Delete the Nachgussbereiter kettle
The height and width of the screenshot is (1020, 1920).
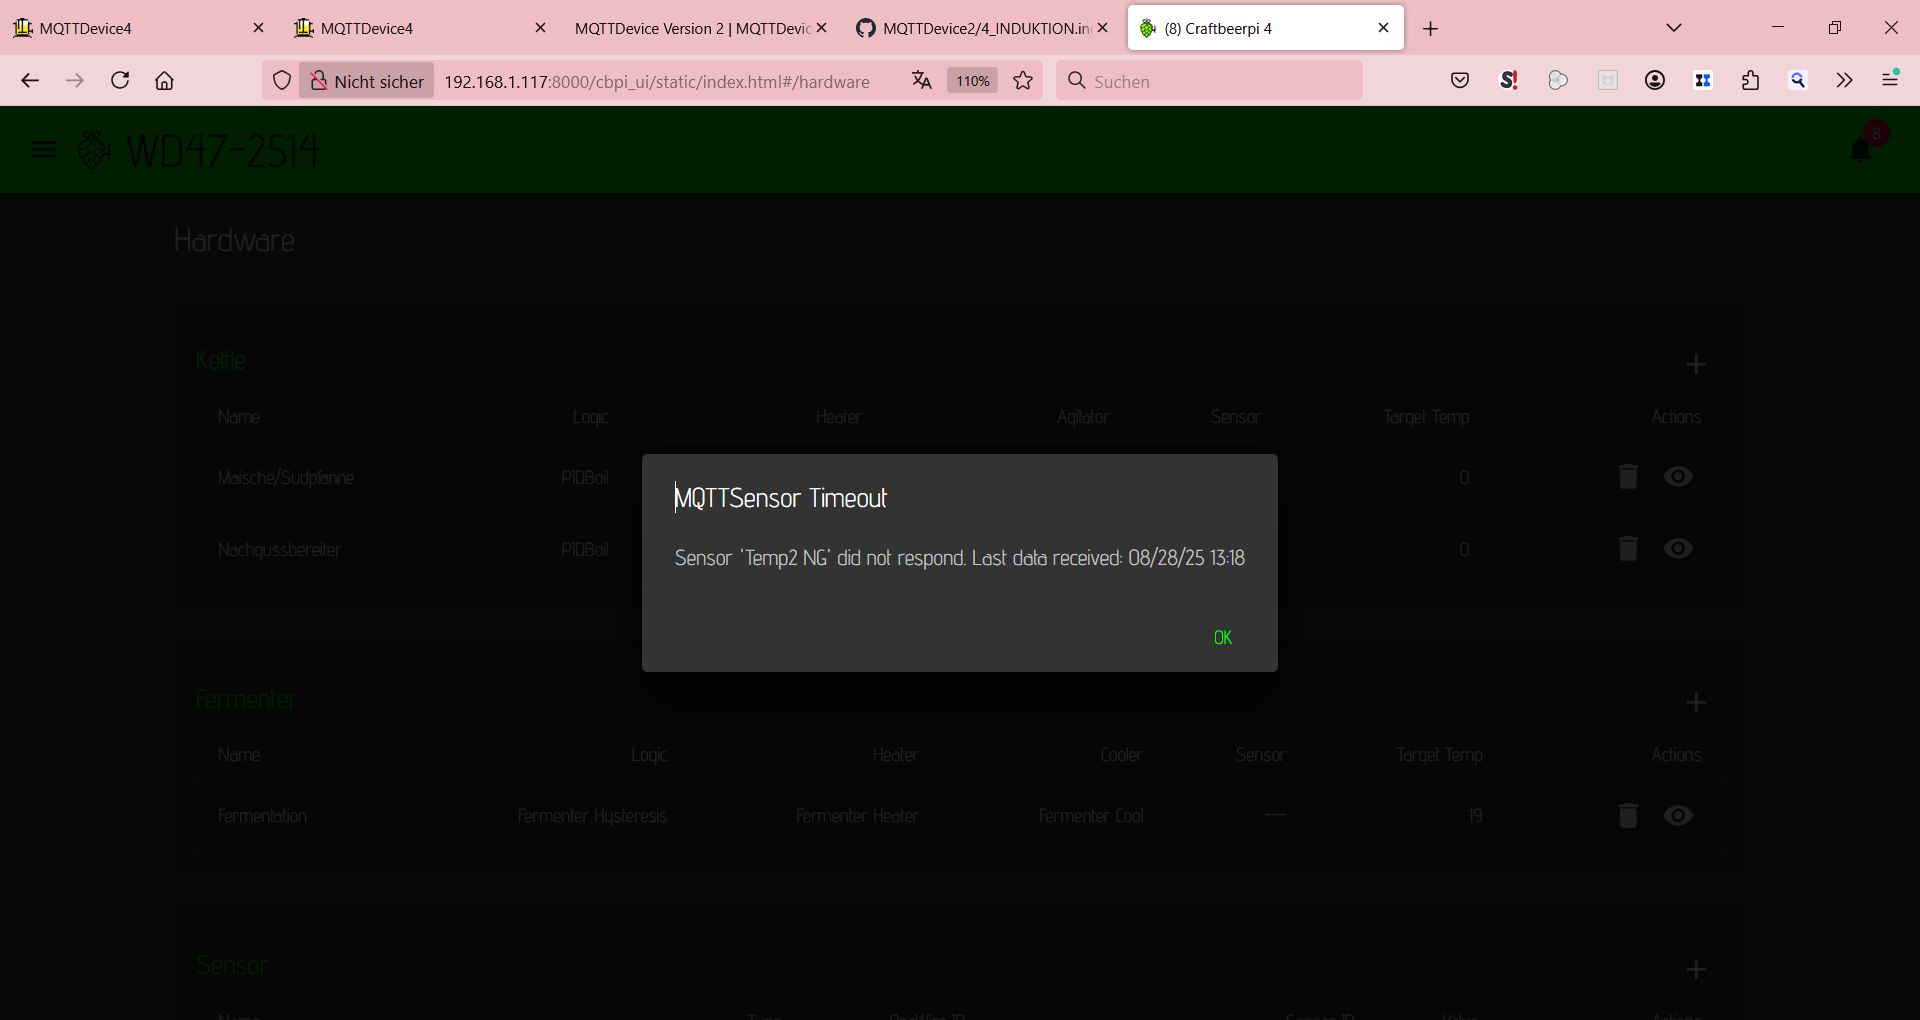(x=1628, y=549)
